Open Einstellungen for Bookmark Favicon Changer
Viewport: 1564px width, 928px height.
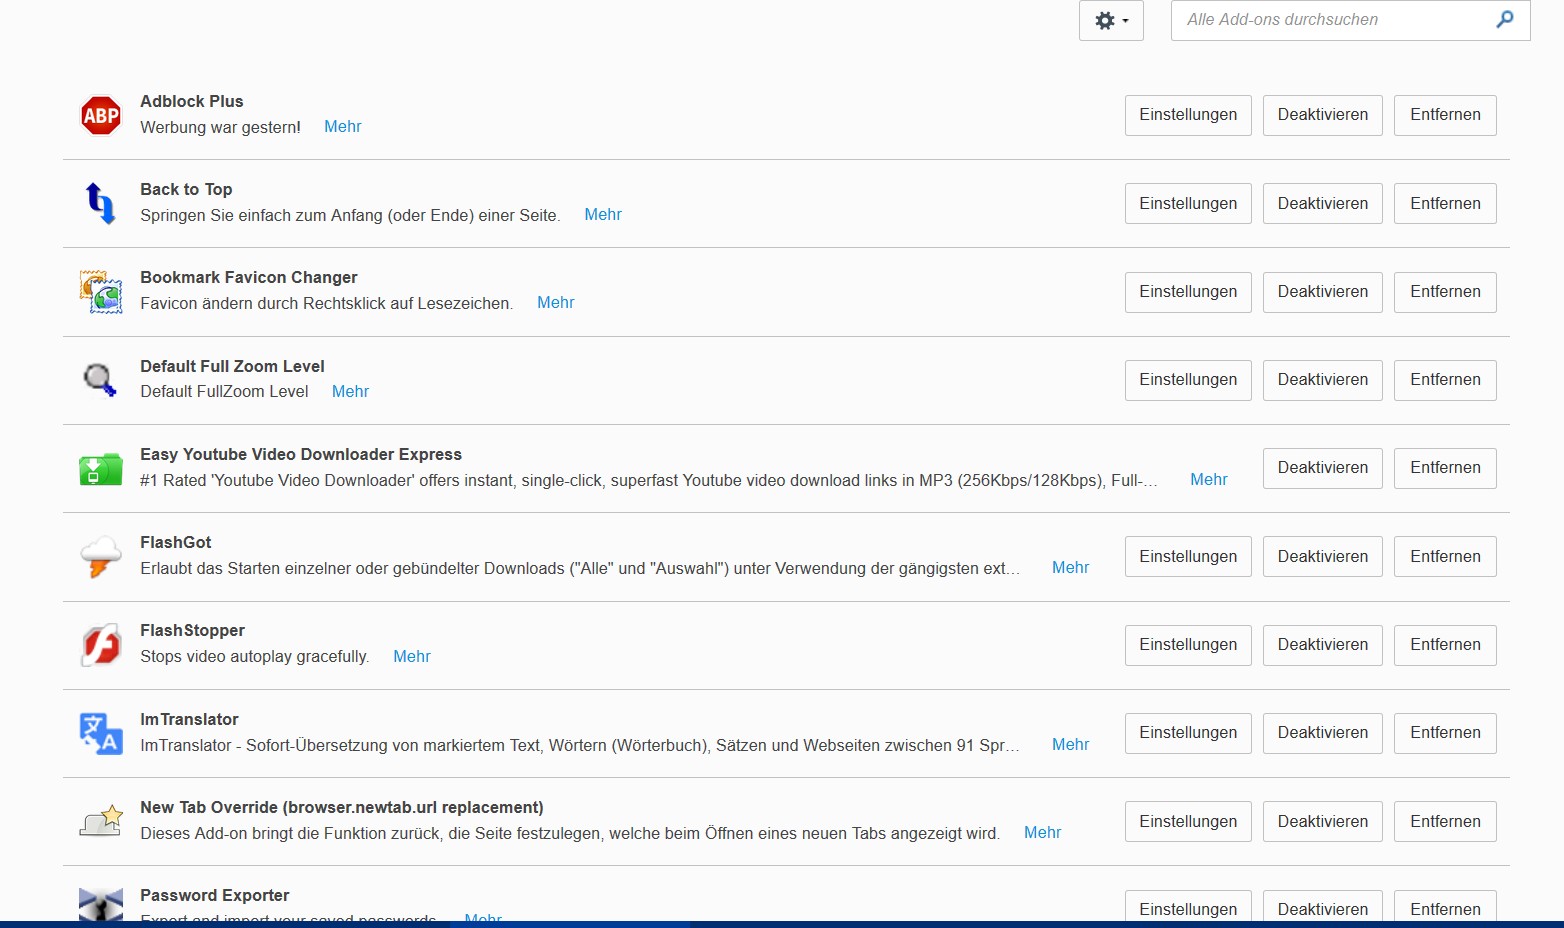coord(1188,292)
